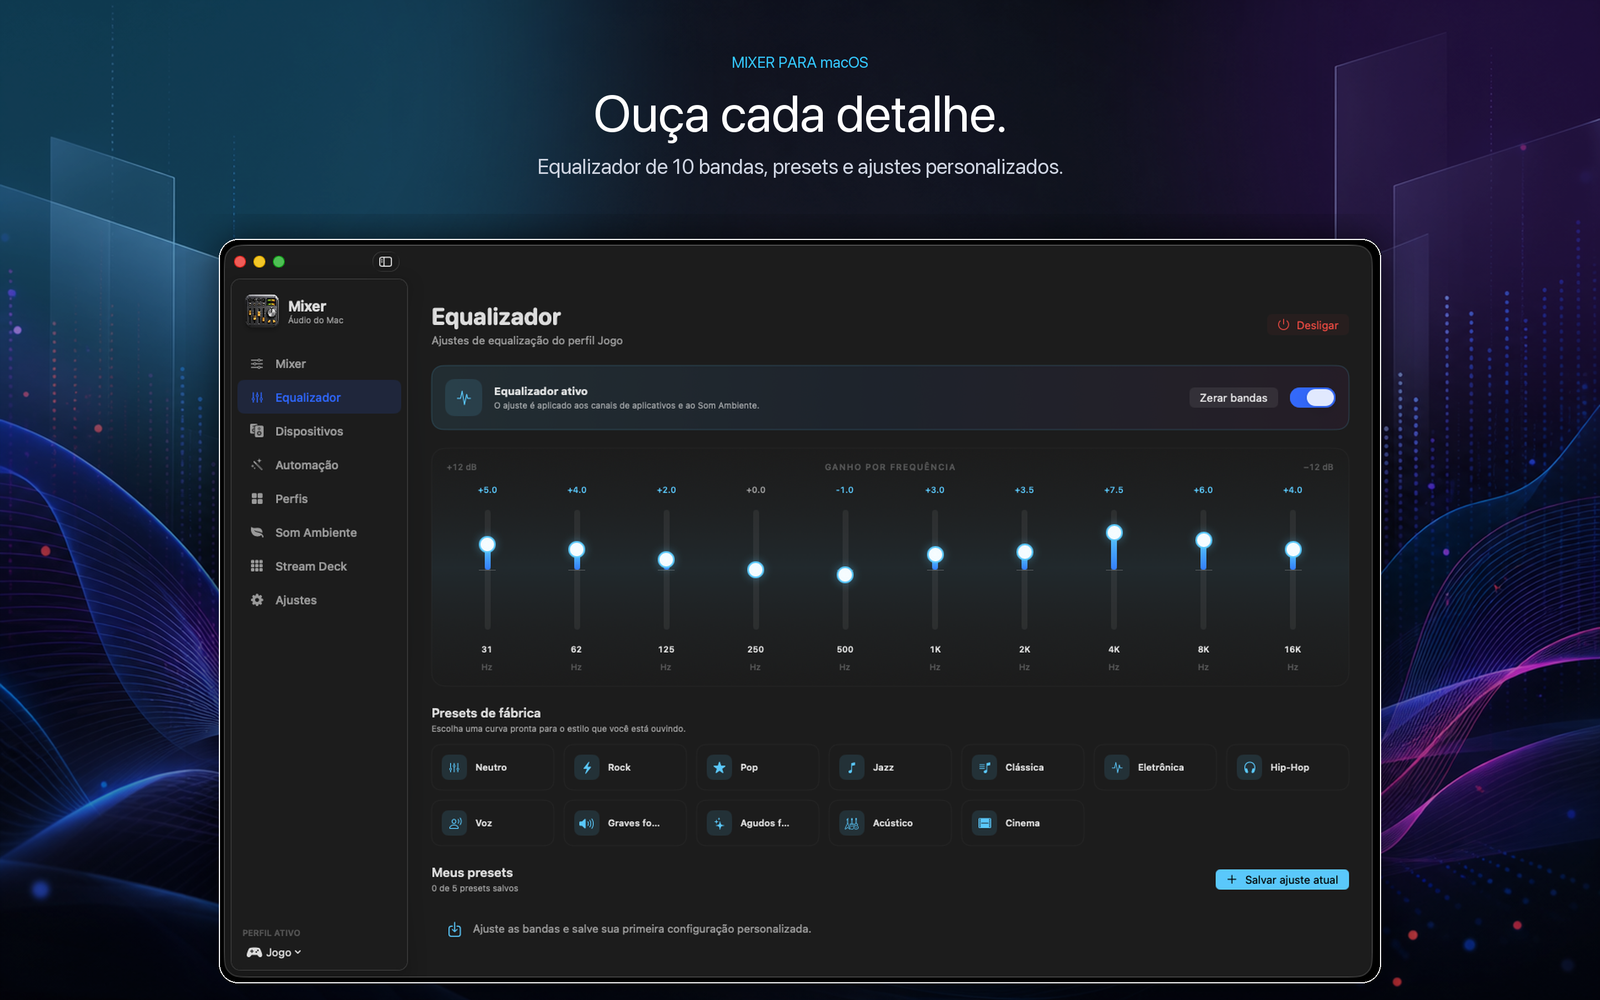The height and width of the screenshot is (1000, 1600).
Task: Click the Equalizador bars icon in sidebar
Action: coord(257,397)
